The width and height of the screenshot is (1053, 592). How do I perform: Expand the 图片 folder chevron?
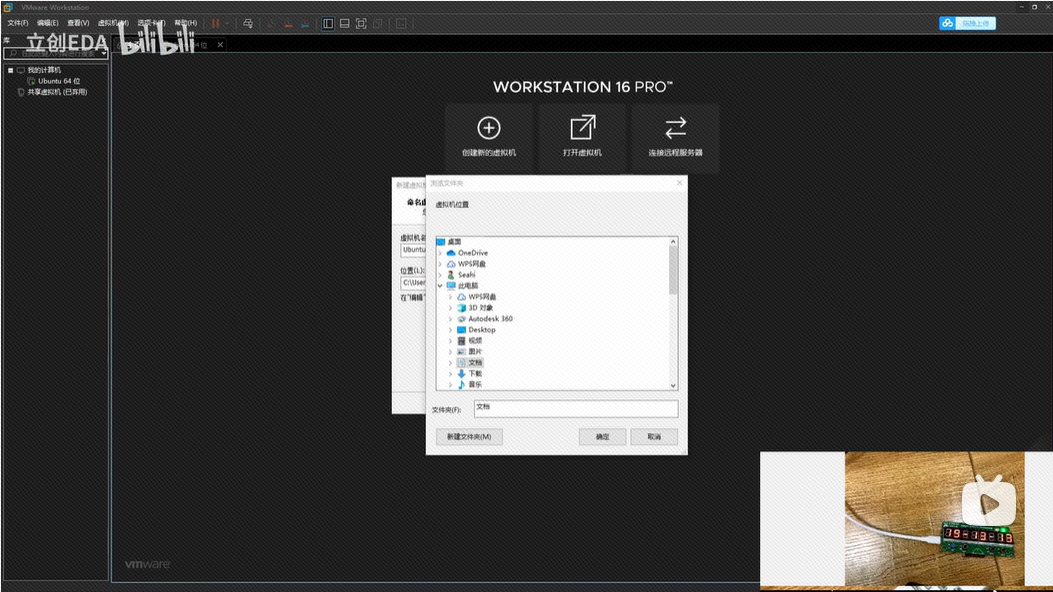pyautogui.click(x=451, y=352)
